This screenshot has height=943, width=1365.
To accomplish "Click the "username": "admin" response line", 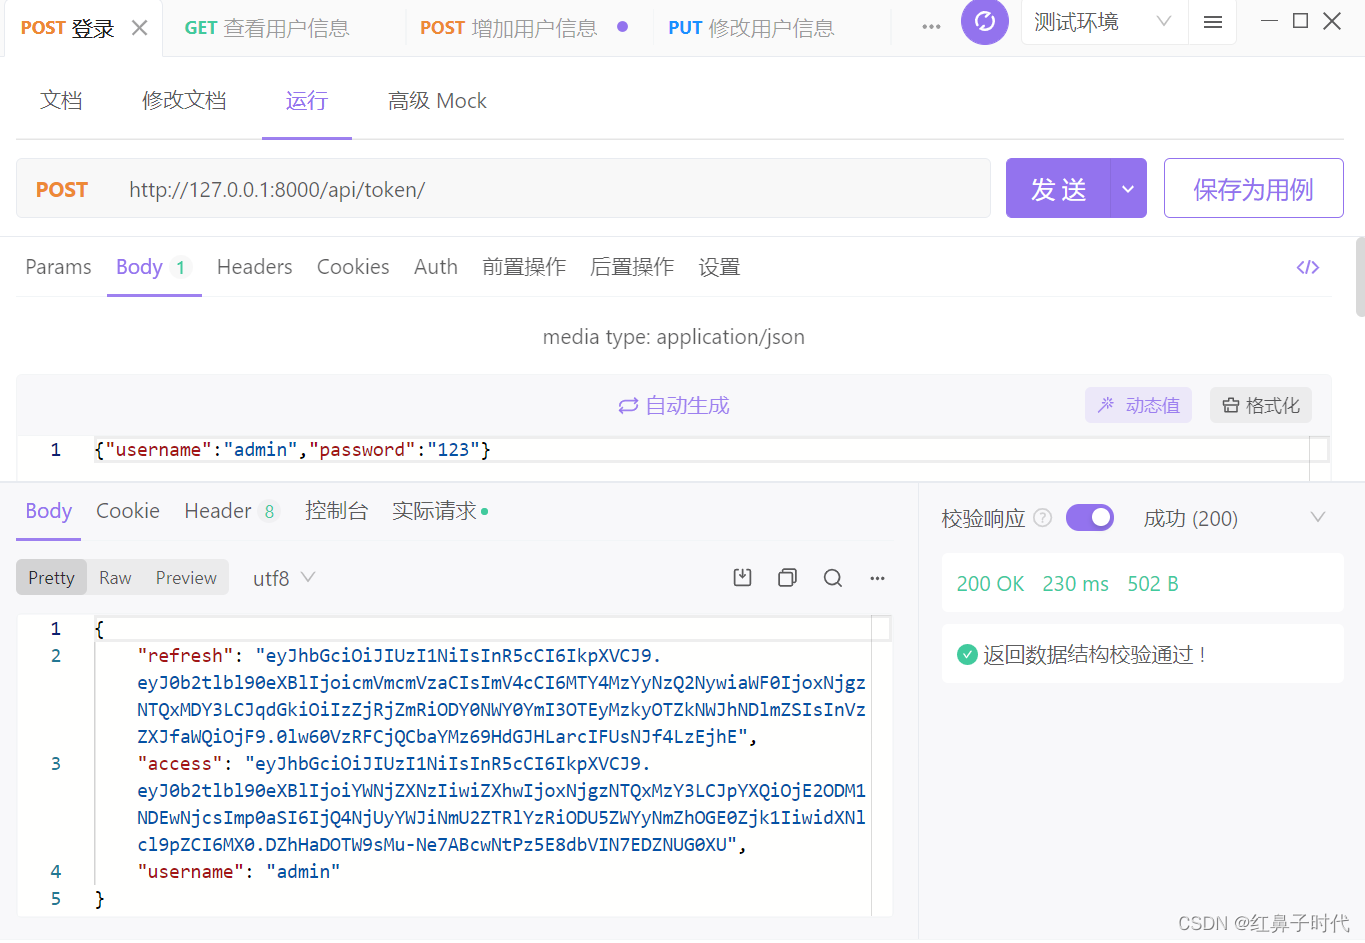I will [239, 872].
